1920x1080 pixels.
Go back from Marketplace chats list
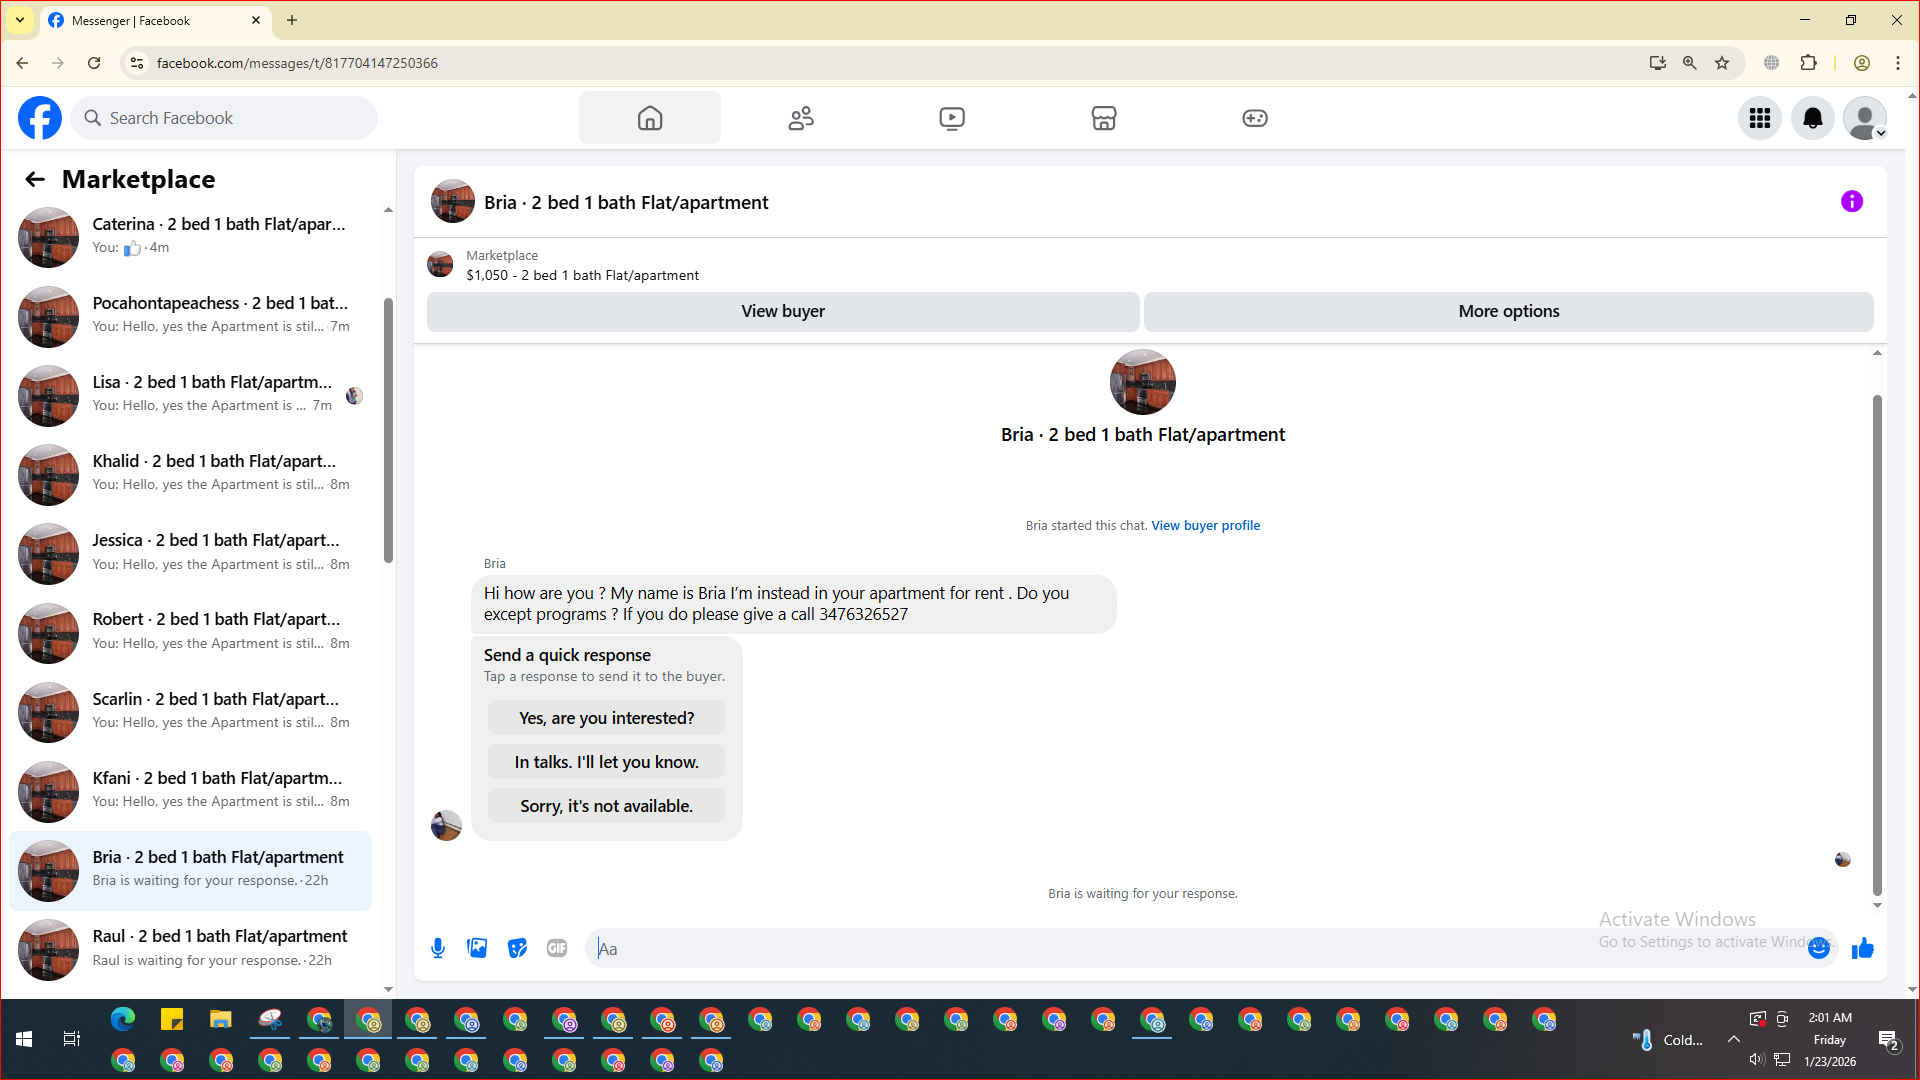click(35, 179)
